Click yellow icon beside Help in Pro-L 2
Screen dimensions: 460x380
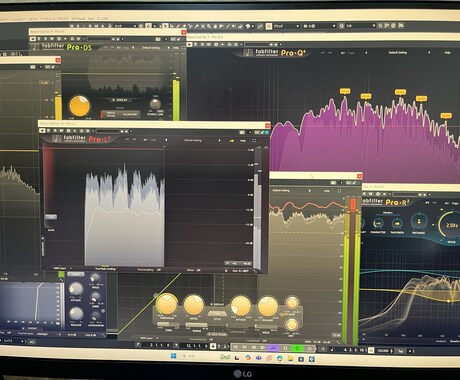[232, 141]
